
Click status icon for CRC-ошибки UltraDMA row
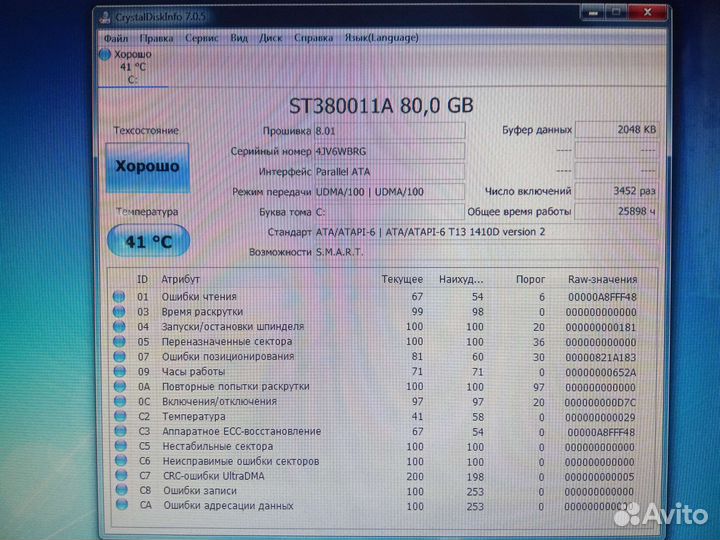pyautogui.click(x=121, y=476)
